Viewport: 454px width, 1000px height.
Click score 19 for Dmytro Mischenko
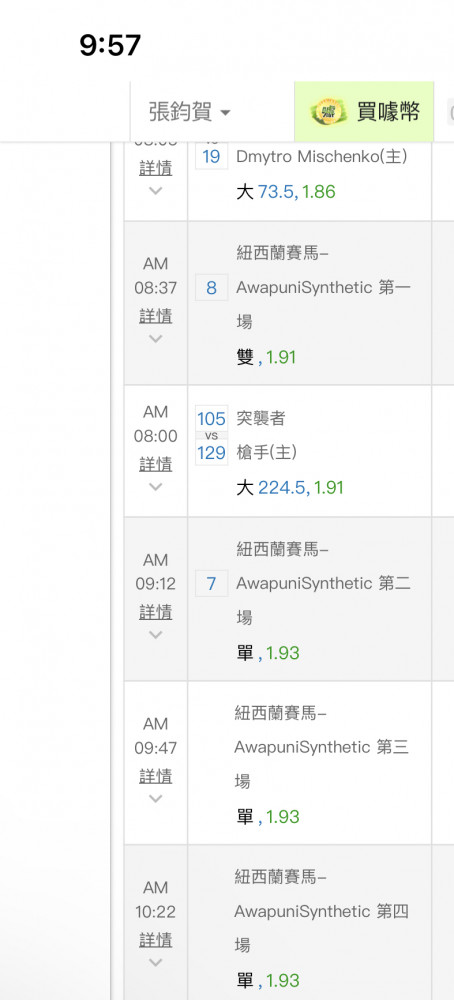(212, 156)
